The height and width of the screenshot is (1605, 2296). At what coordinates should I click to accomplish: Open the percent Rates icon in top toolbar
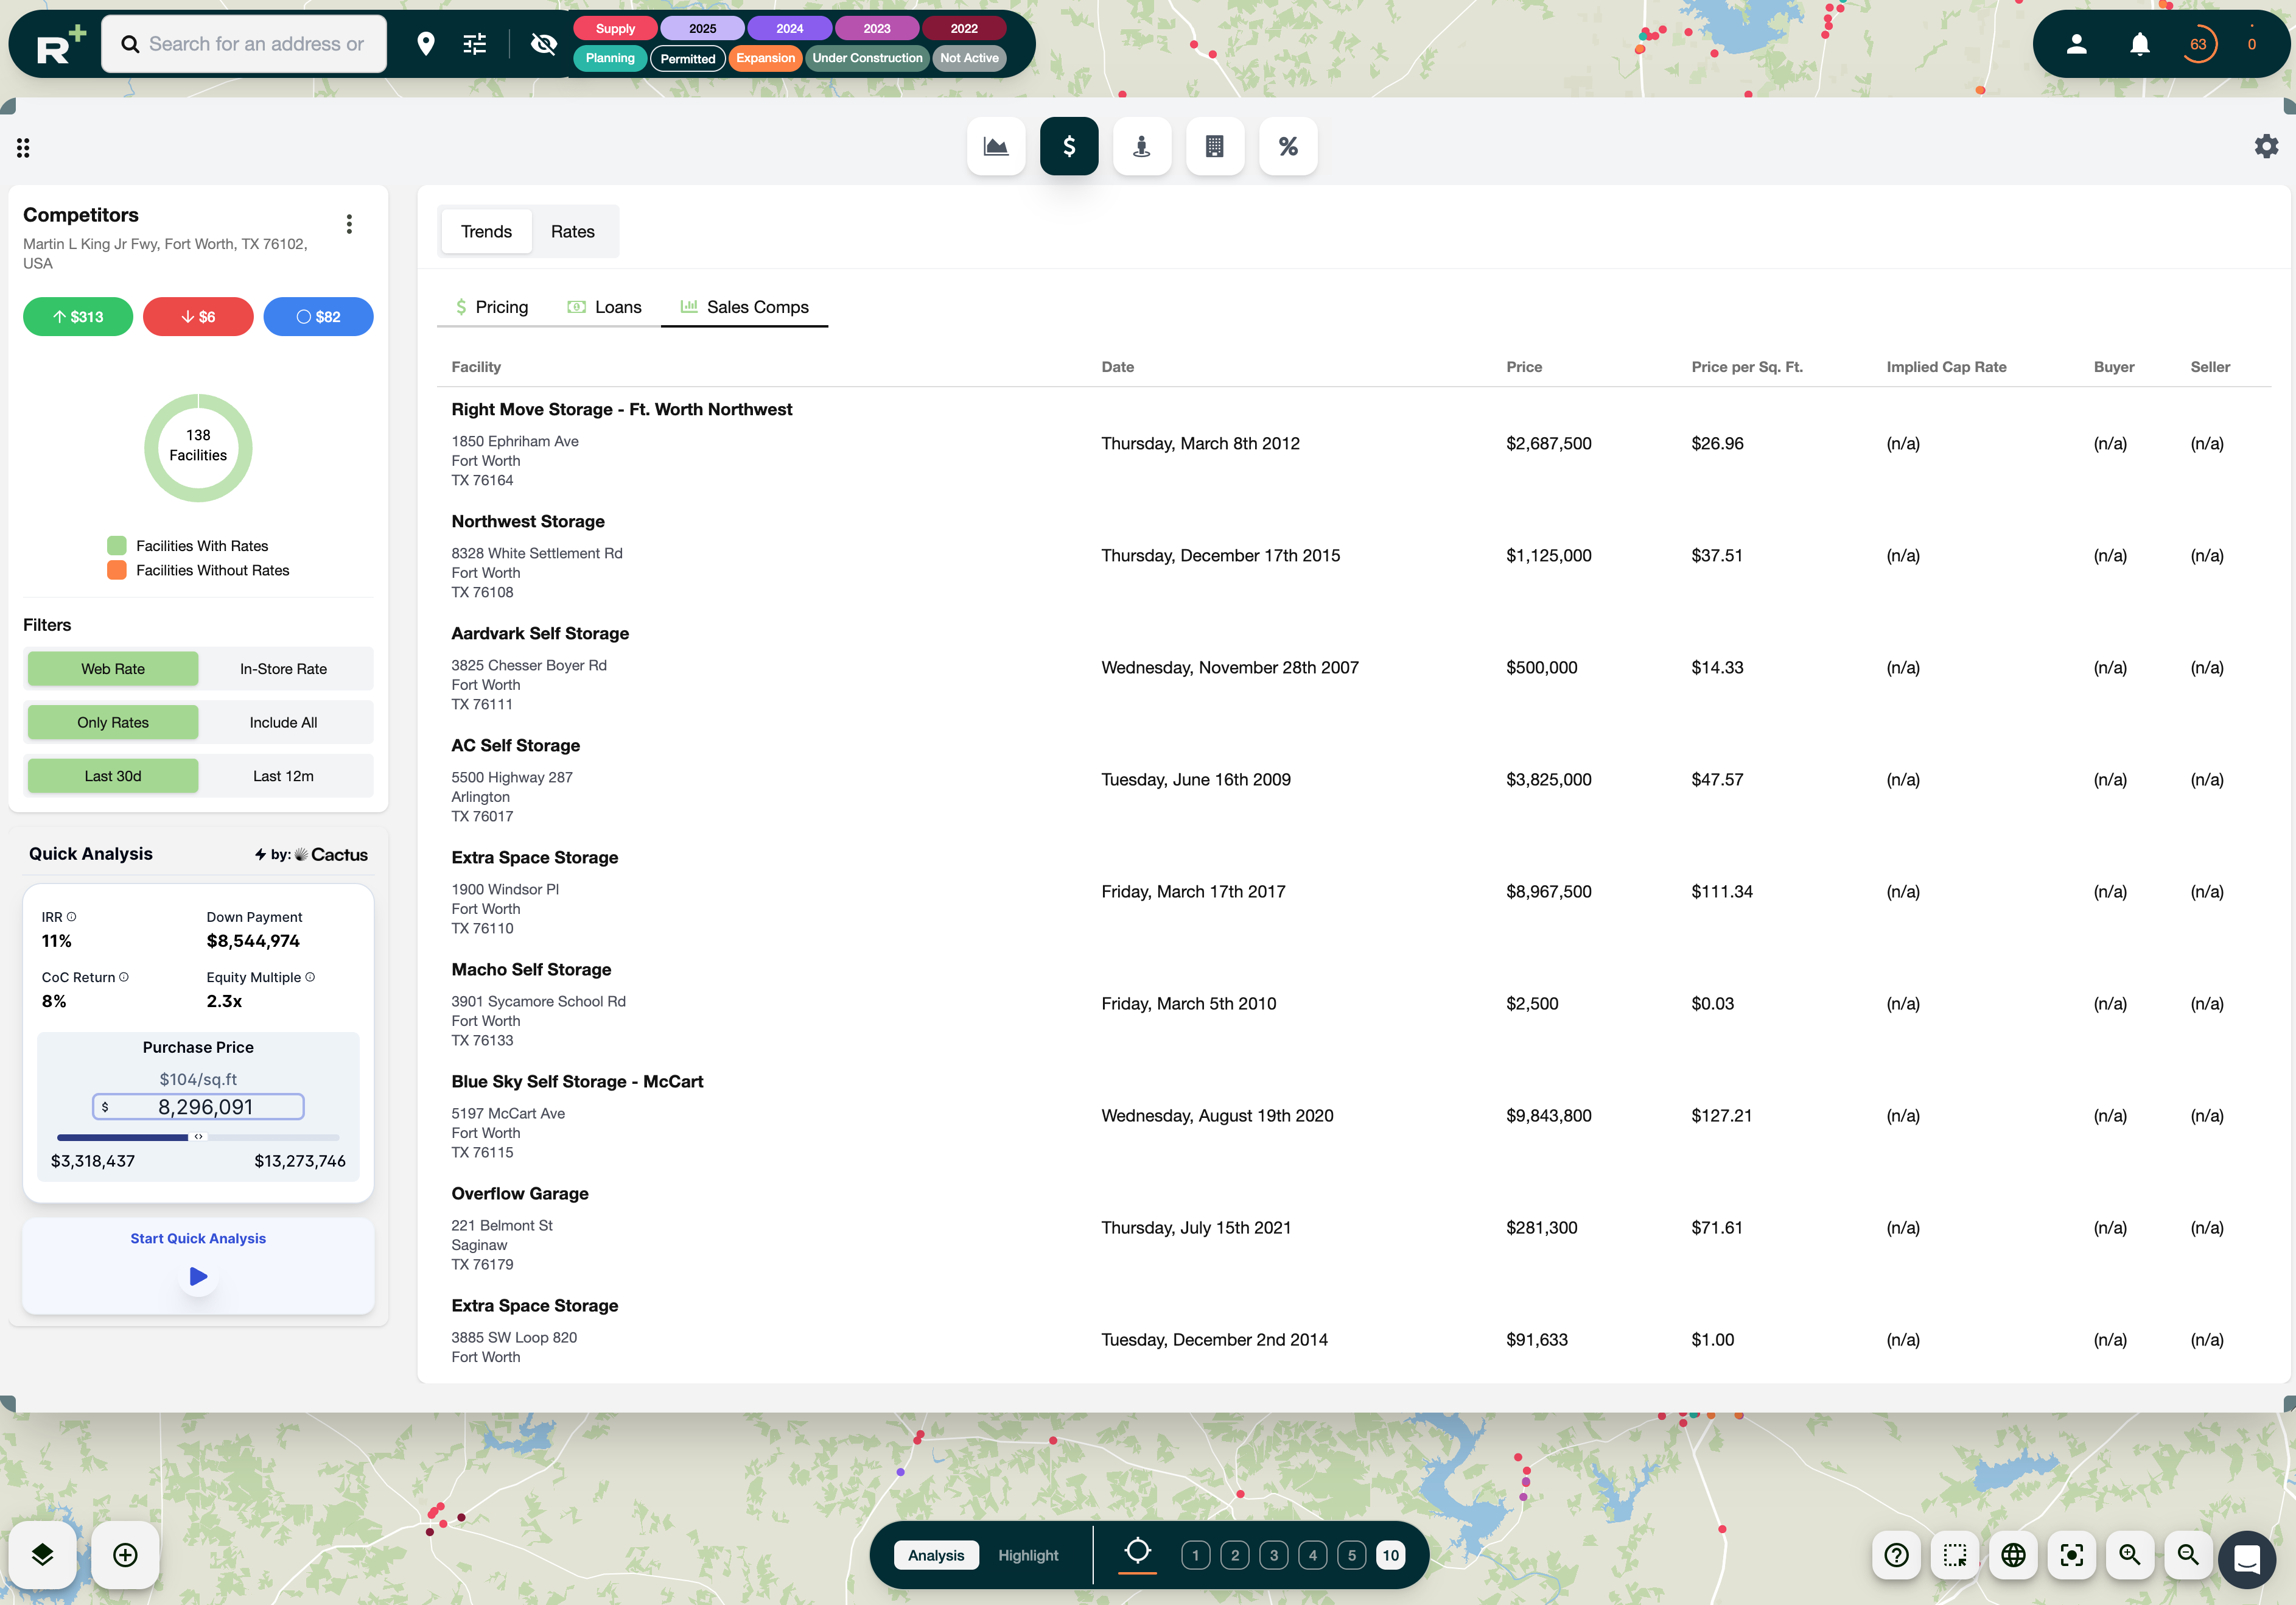point(1288,146)
